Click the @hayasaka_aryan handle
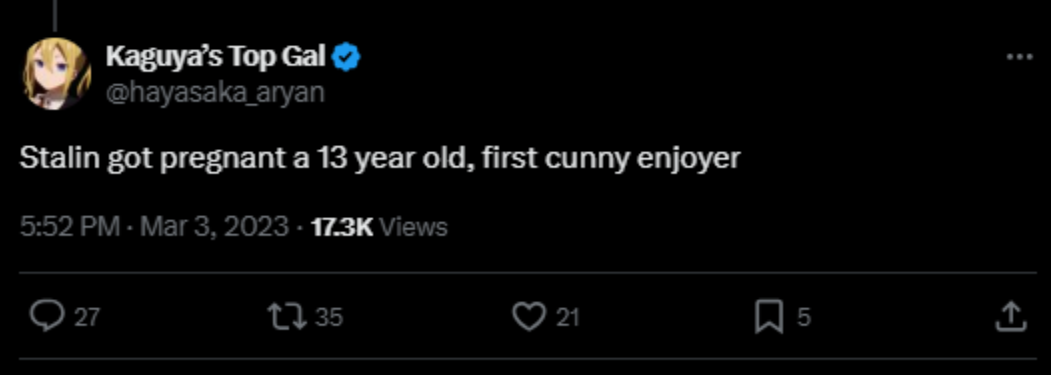Viewport: 1051px width, 375px height. coord(214,93)
